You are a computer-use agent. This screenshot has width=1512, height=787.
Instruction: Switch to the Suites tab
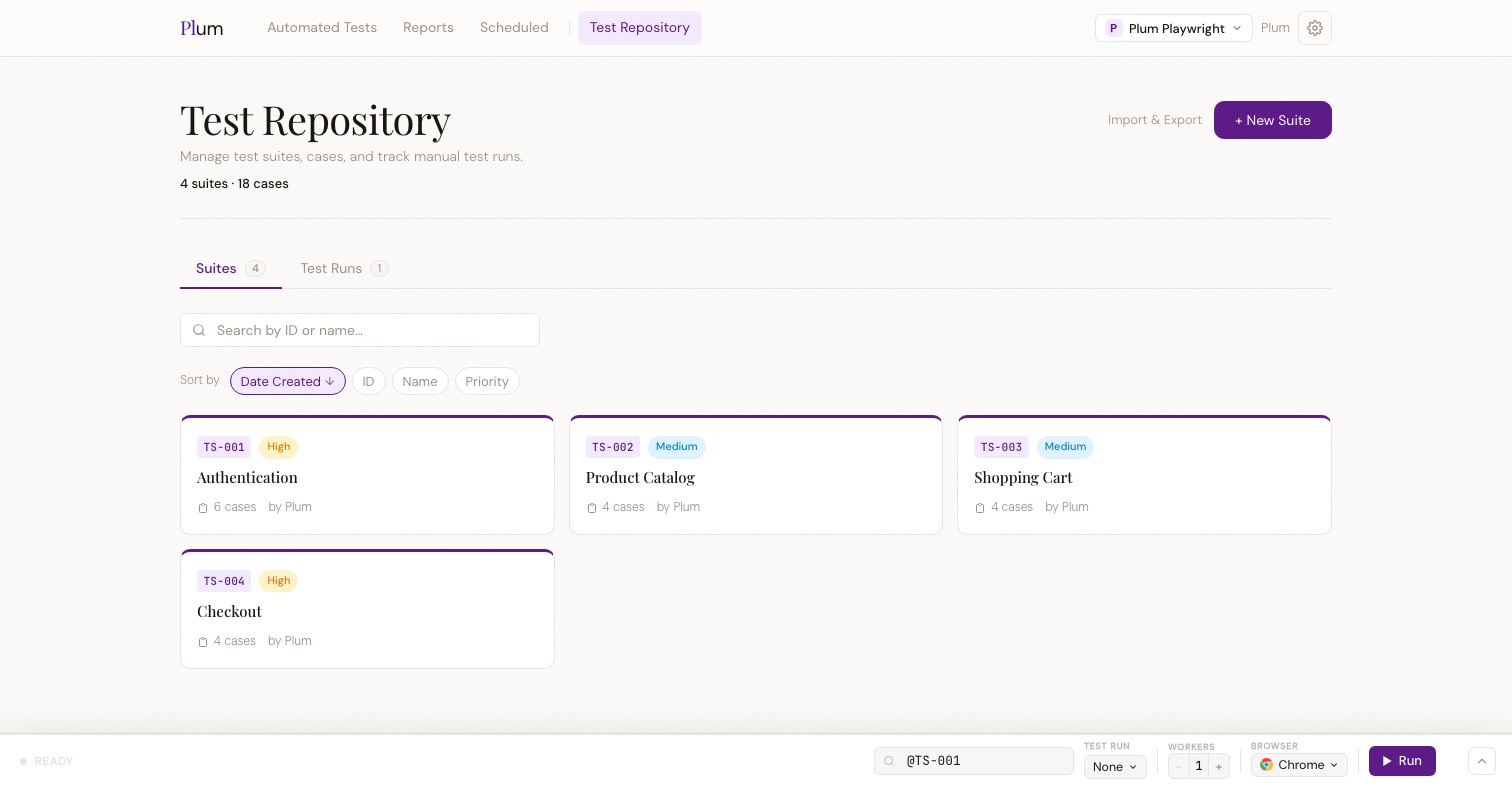pyautogui.click(x=231, y=268)
